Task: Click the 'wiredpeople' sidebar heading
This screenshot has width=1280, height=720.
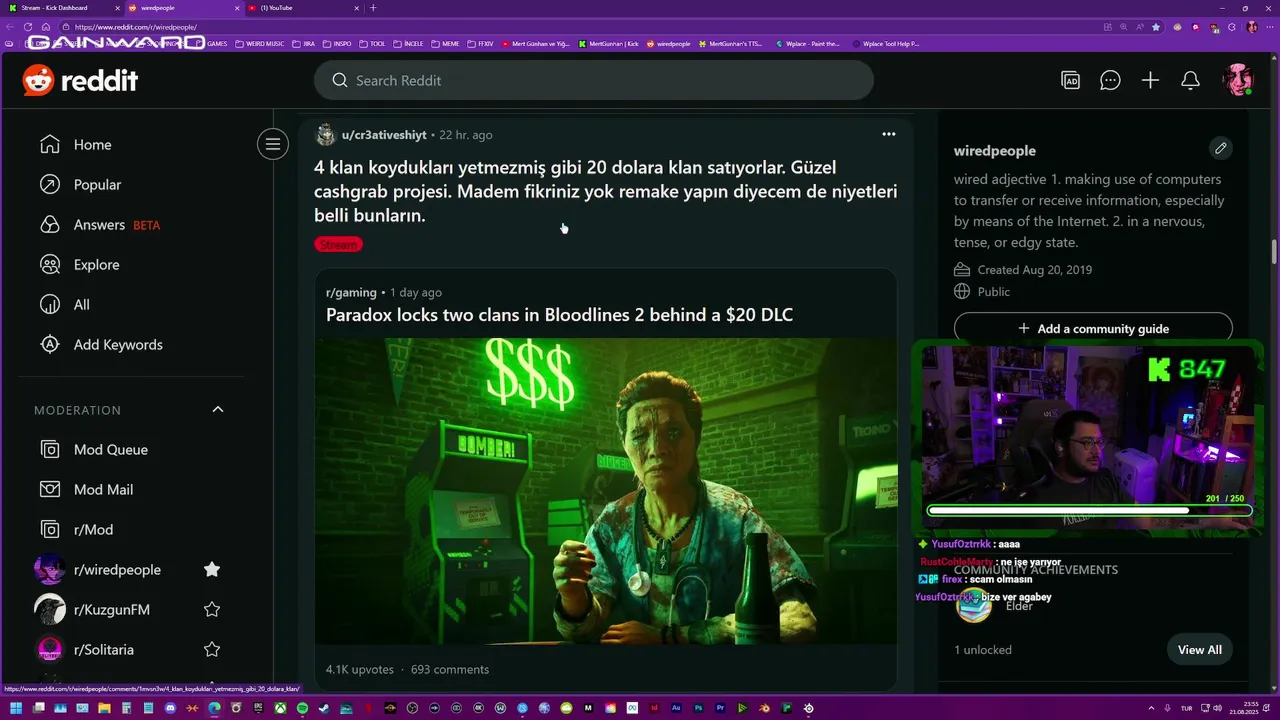Action: [995, 151]
